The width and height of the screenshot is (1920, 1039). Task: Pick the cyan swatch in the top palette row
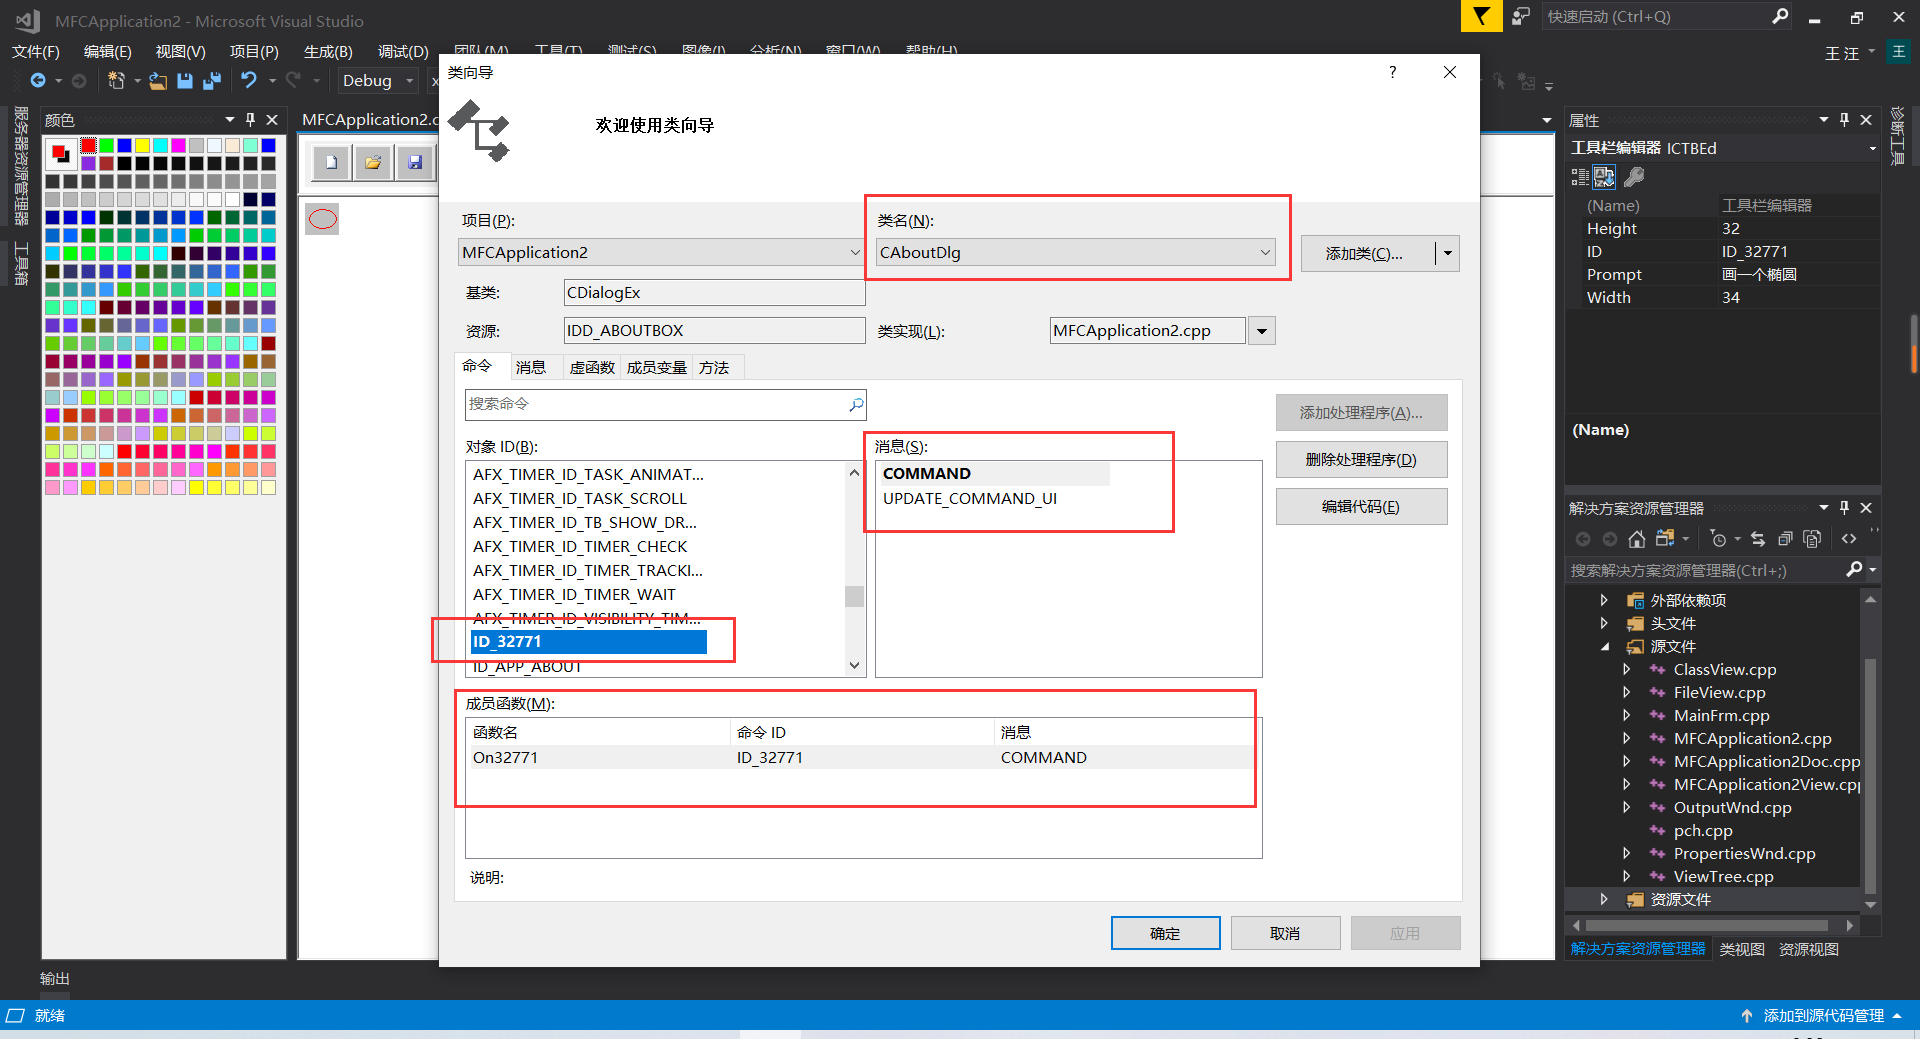point(160,146)
